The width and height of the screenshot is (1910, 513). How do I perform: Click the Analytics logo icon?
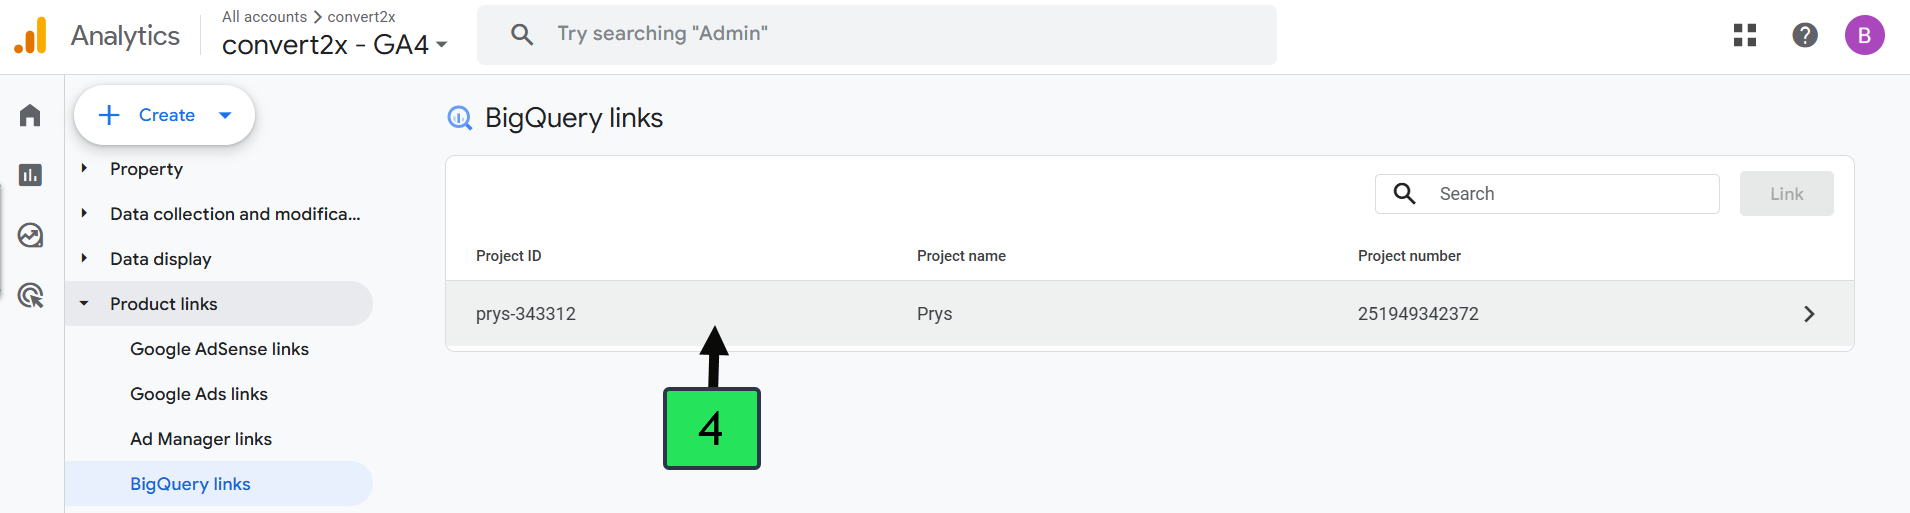coord(30,36)
